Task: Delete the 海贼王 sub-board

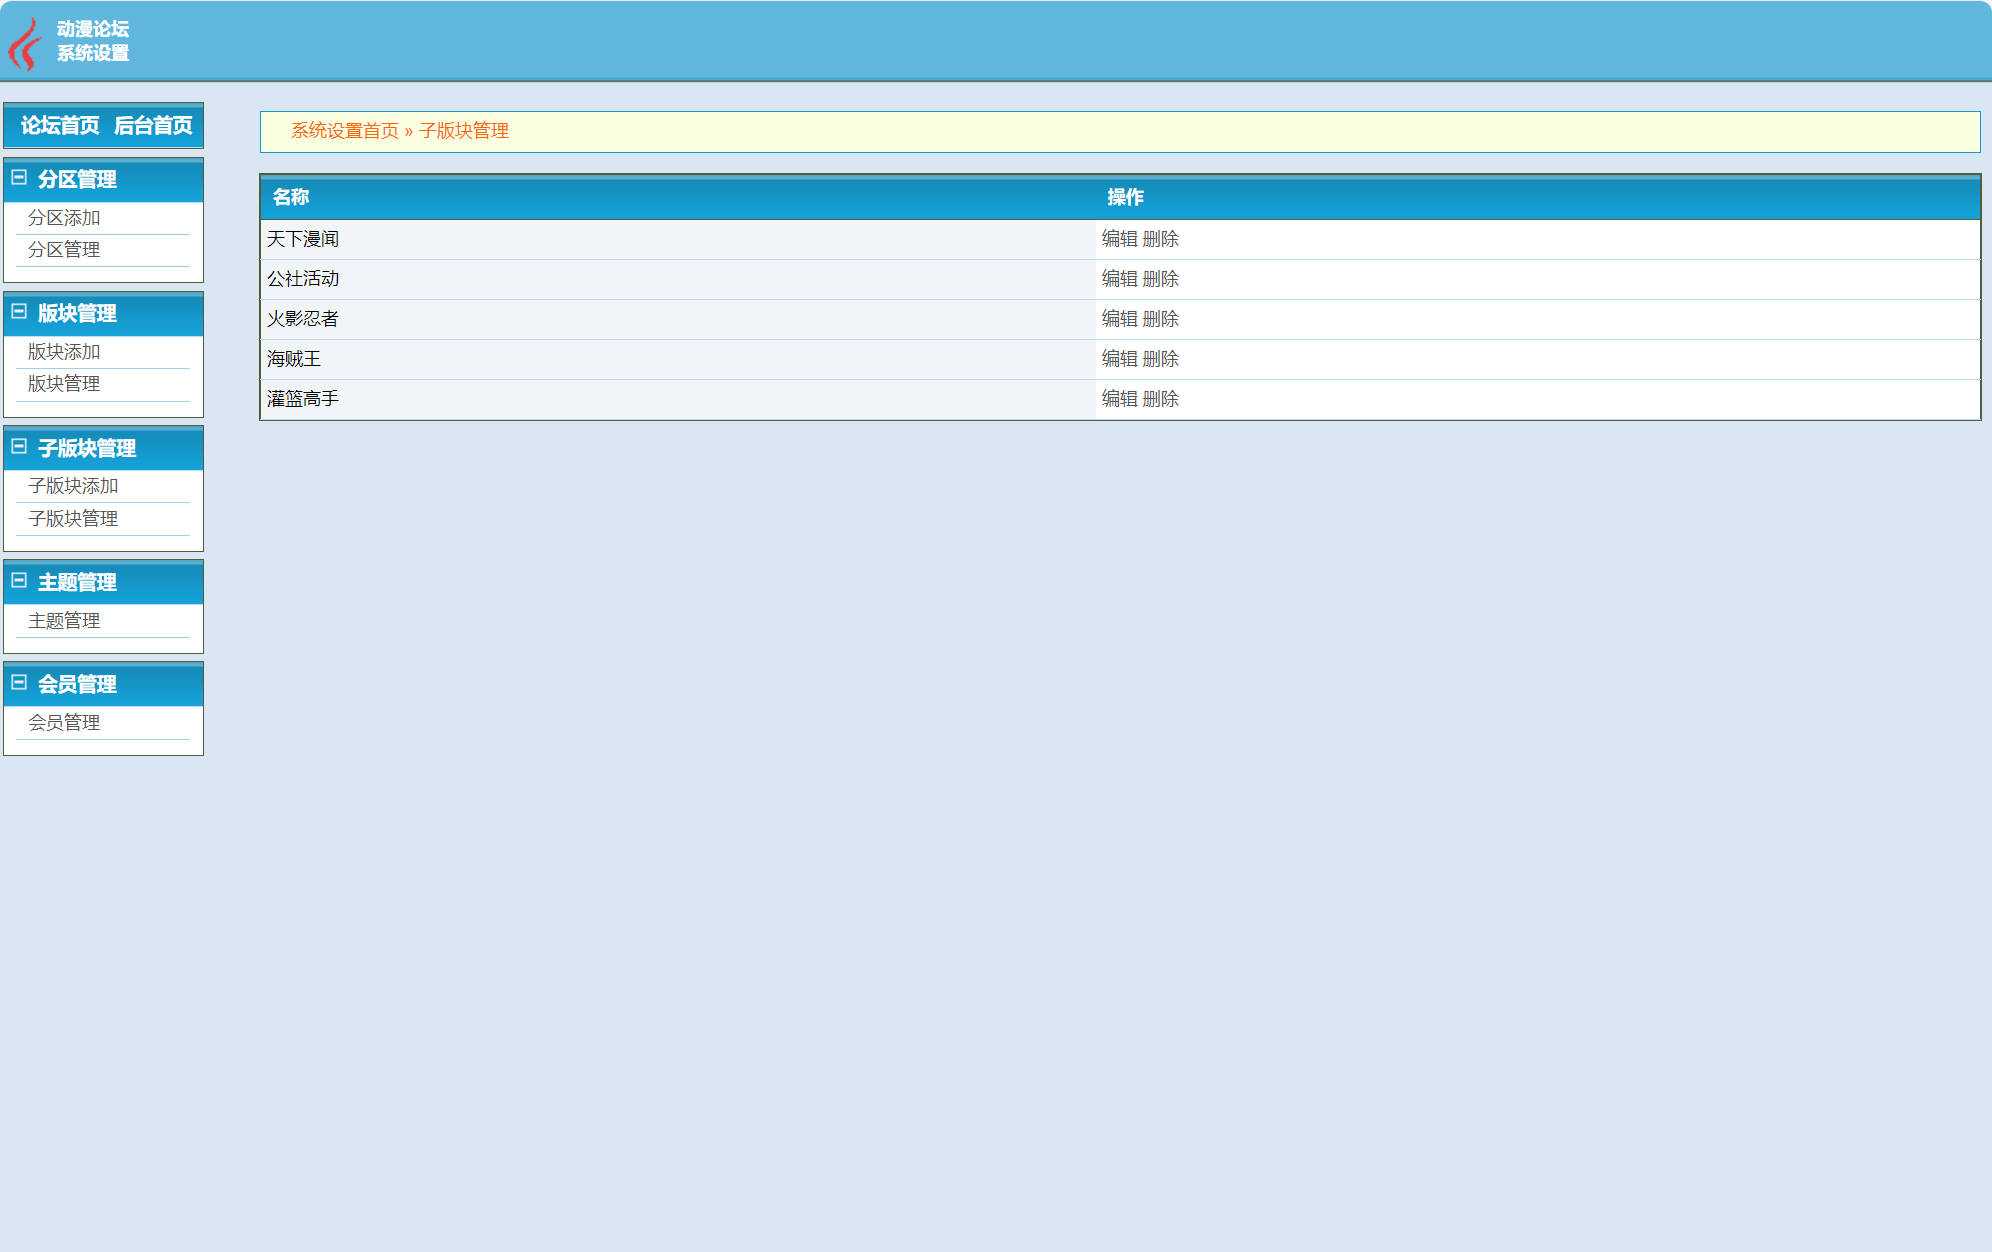Action: click(x=1161, y=359)
